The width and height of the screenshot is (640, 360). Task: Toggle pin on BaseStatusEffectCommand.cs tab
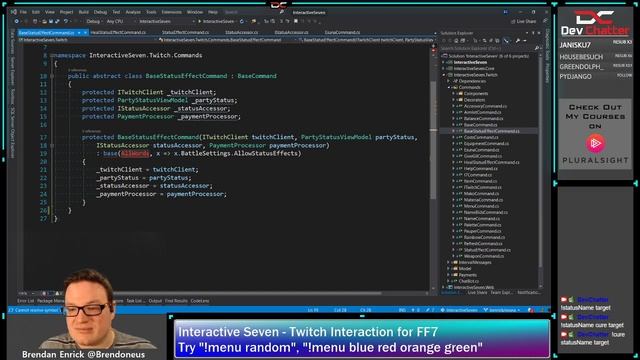click(x=79, y=33)
